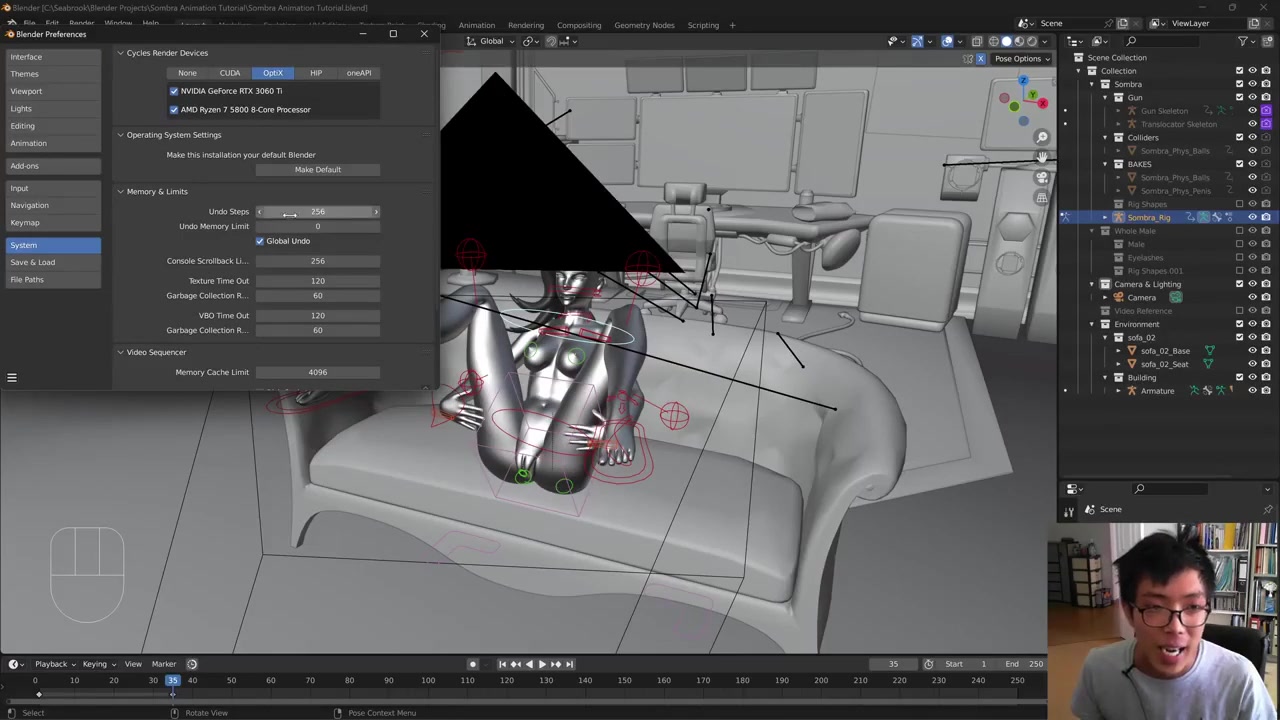
Task: Open the Keymap preferences section
Action: (25, 223)
